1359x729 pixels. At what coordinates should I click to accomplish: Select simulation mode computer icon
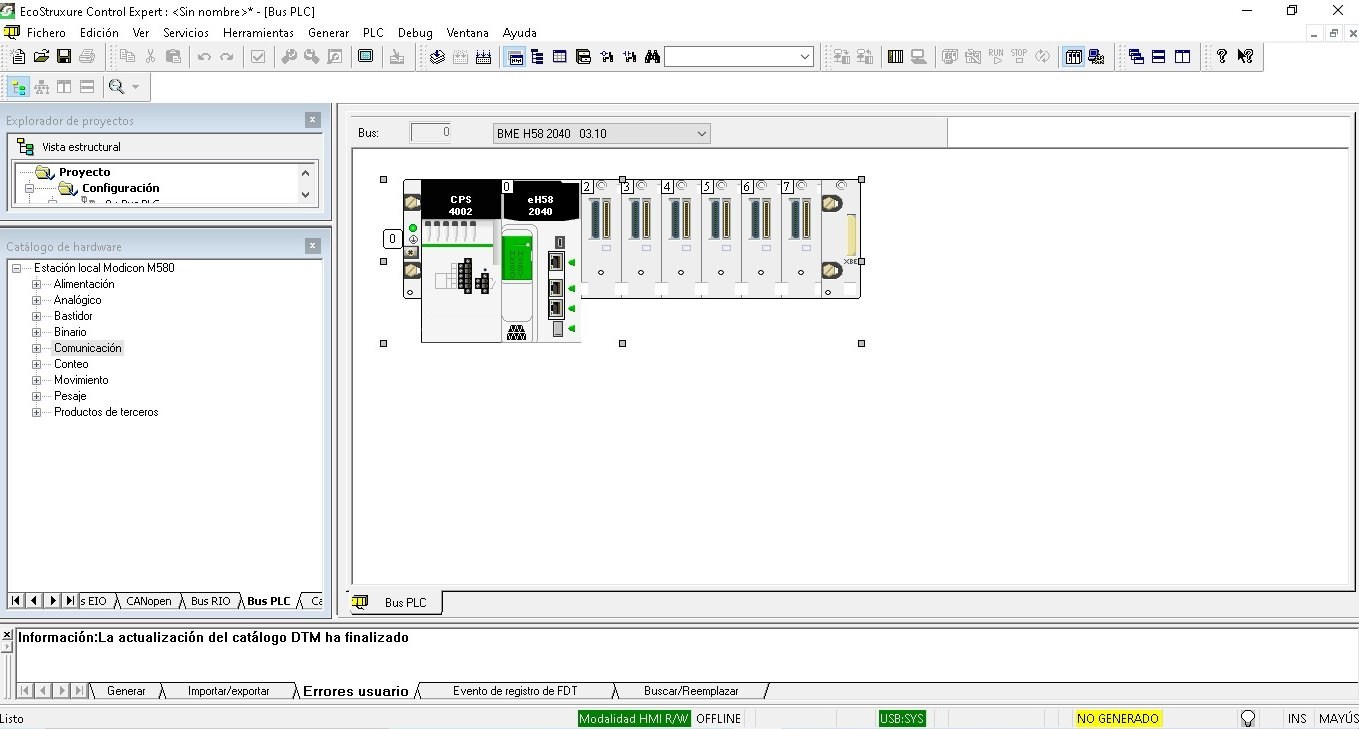pos(1096,57)
